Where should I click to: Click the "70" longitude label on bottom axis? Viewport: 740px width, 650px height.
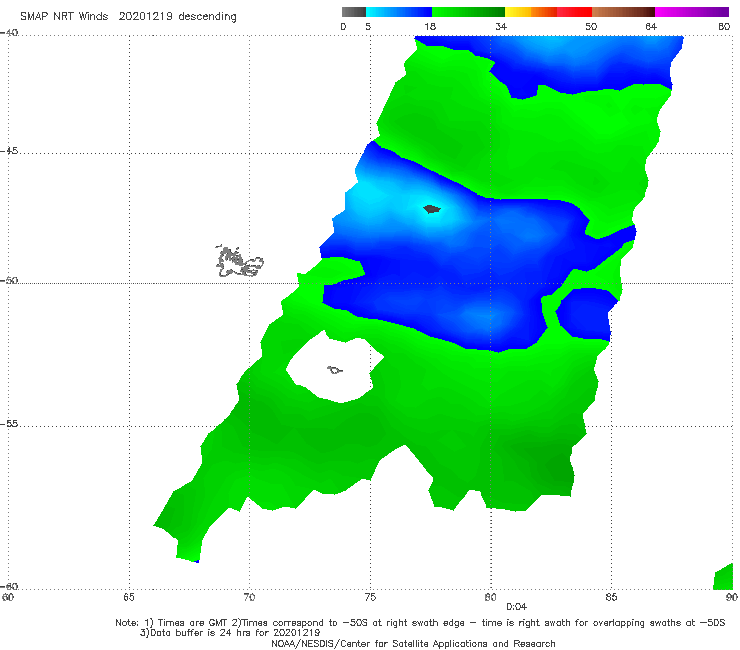point(249,598)
